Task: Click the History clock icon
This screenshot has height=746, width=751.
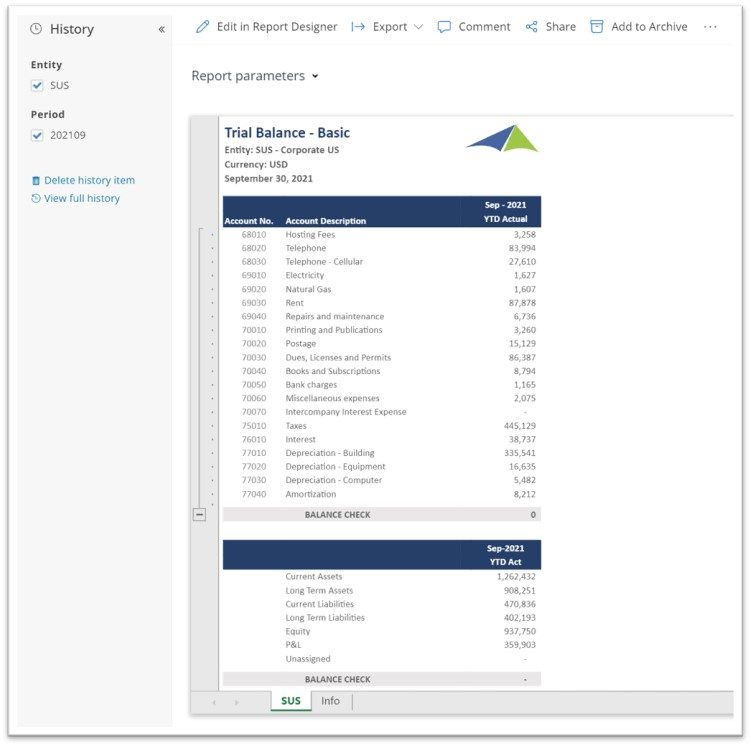Action: tap(36, 29)
